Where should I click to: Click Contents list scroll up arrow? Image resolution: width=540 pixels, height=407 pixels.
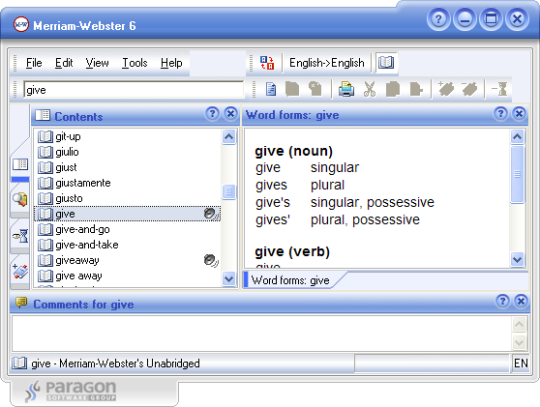(x=229, y=137)
